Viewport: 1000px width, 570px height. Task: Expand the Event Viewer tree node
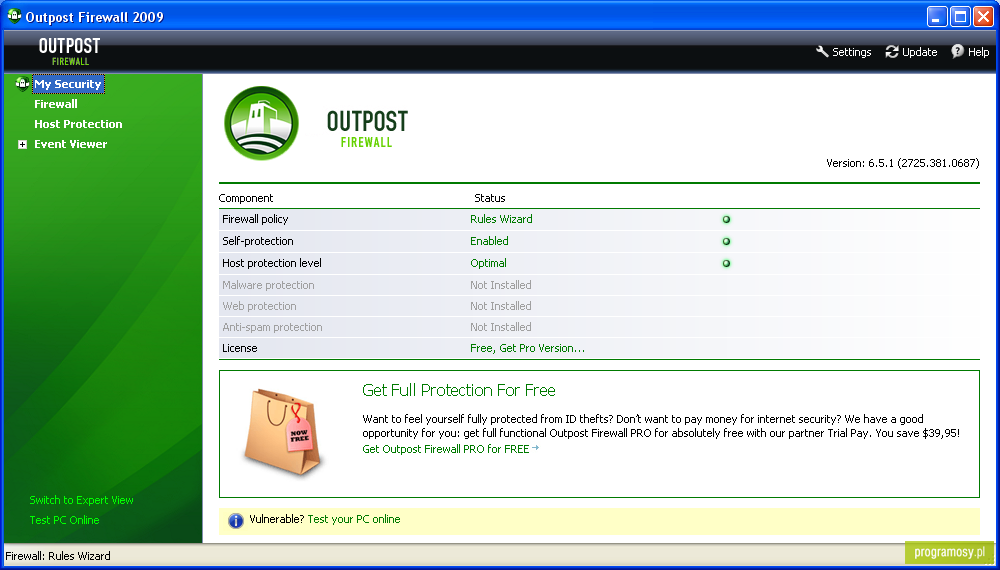tap(22, 145)
